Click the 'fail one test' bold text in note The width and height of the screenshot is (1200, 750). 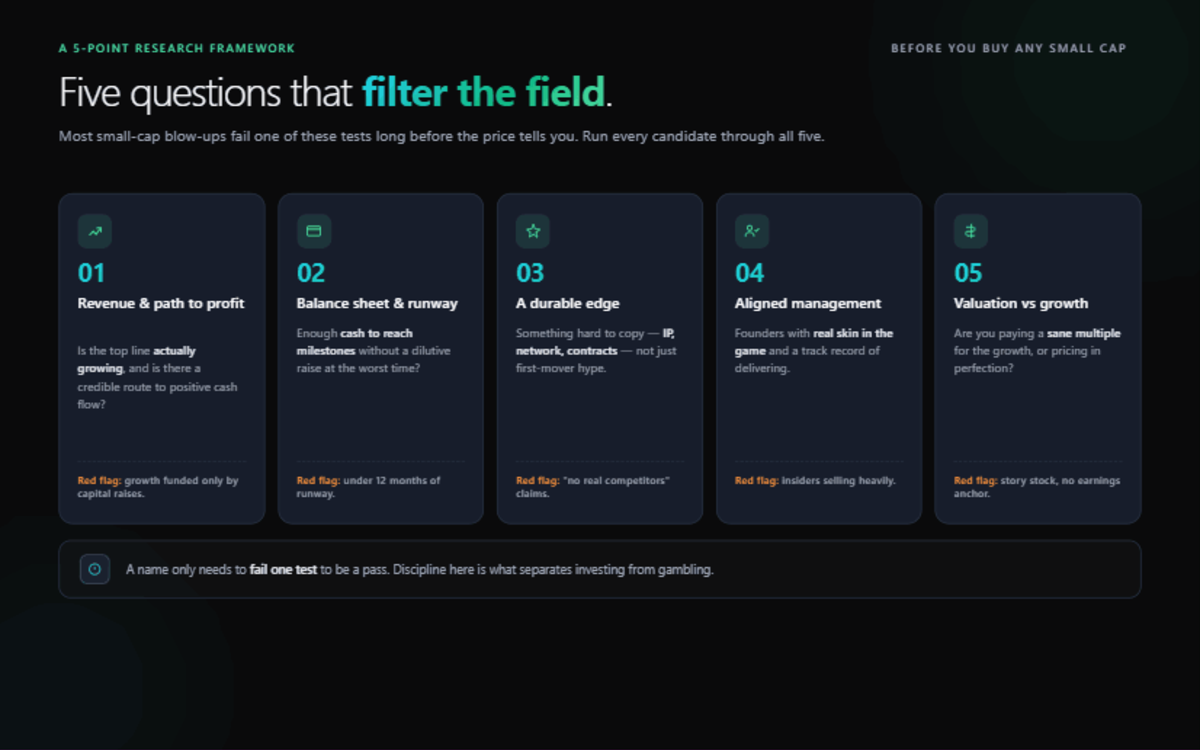pyautogui.click(x=283, y=570)
